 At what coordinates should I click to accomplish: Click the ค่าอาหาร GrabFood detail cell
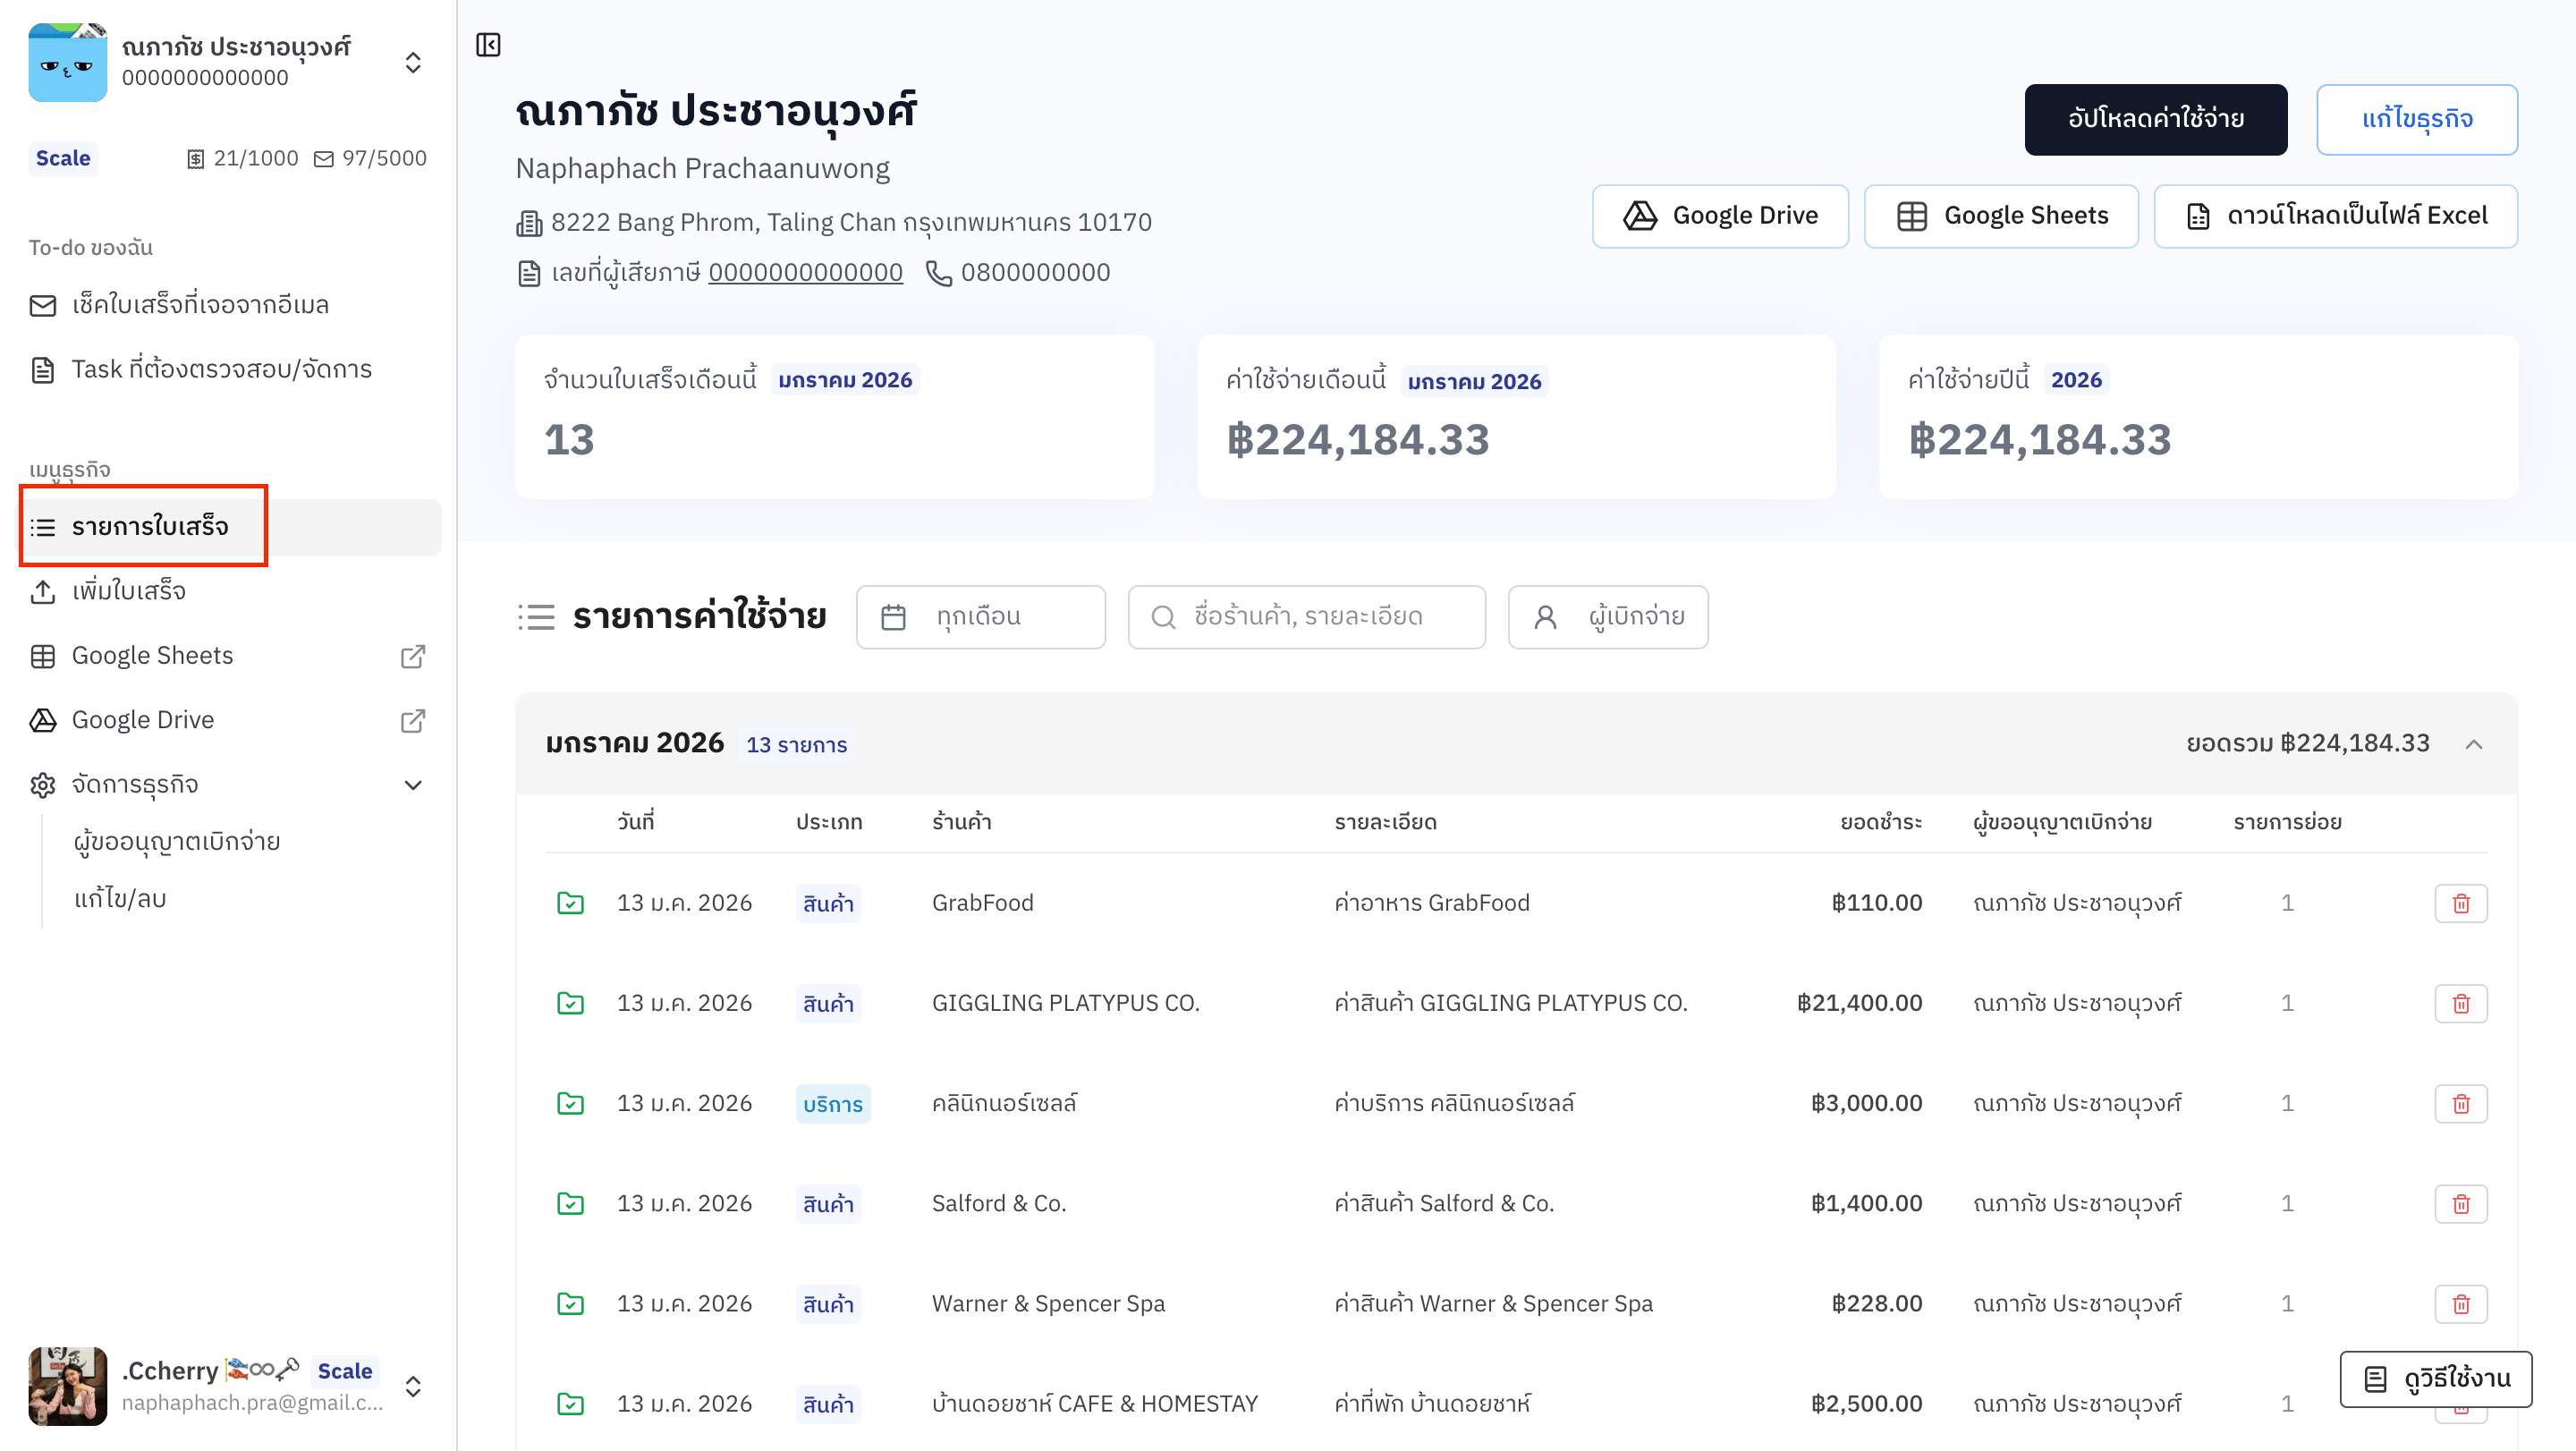pos(1431,903)
